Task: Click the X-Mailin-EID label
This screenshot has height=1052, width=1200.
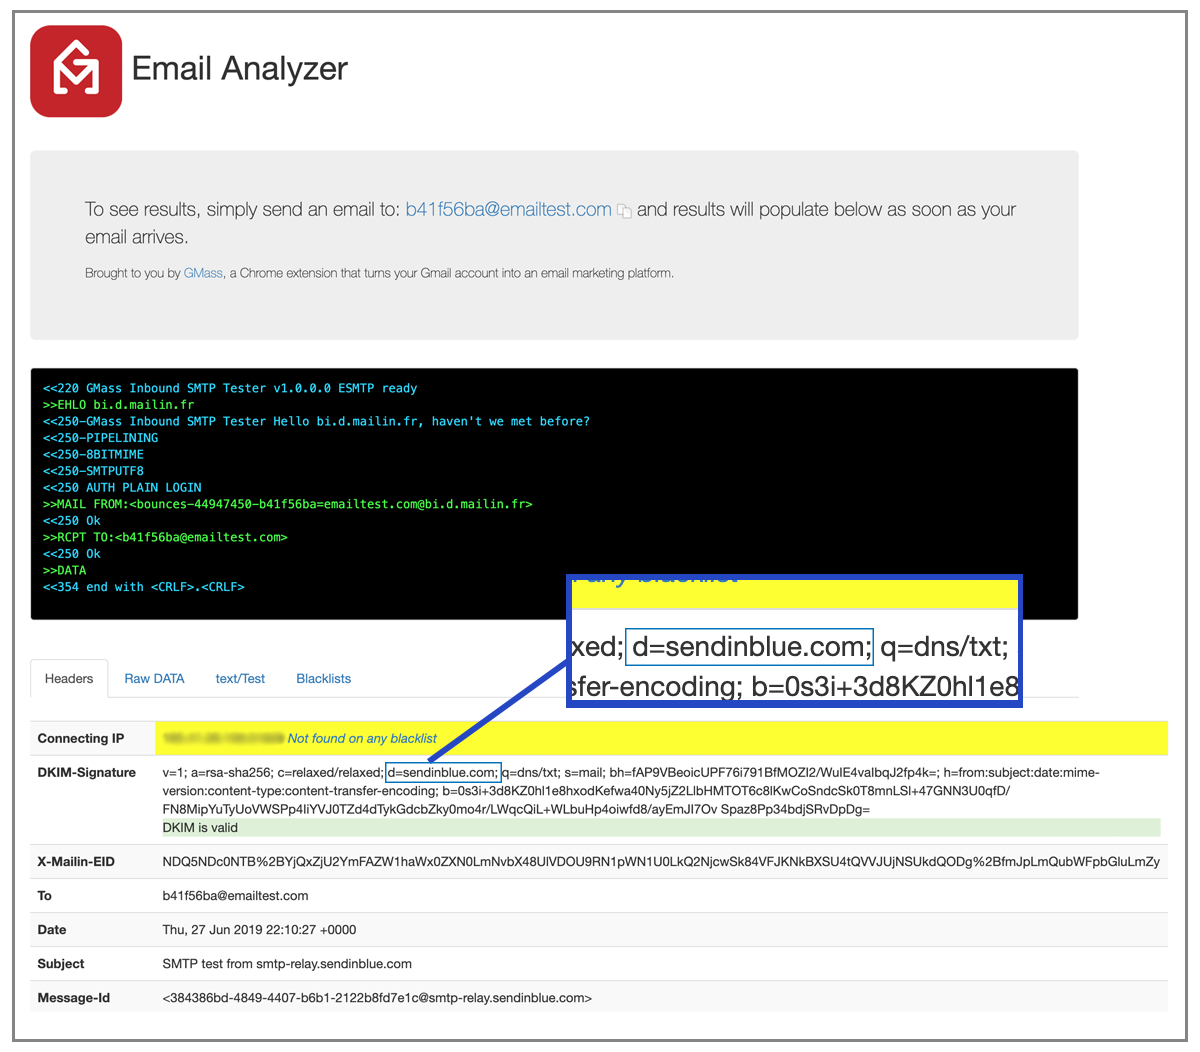Action: click(76, 861)
